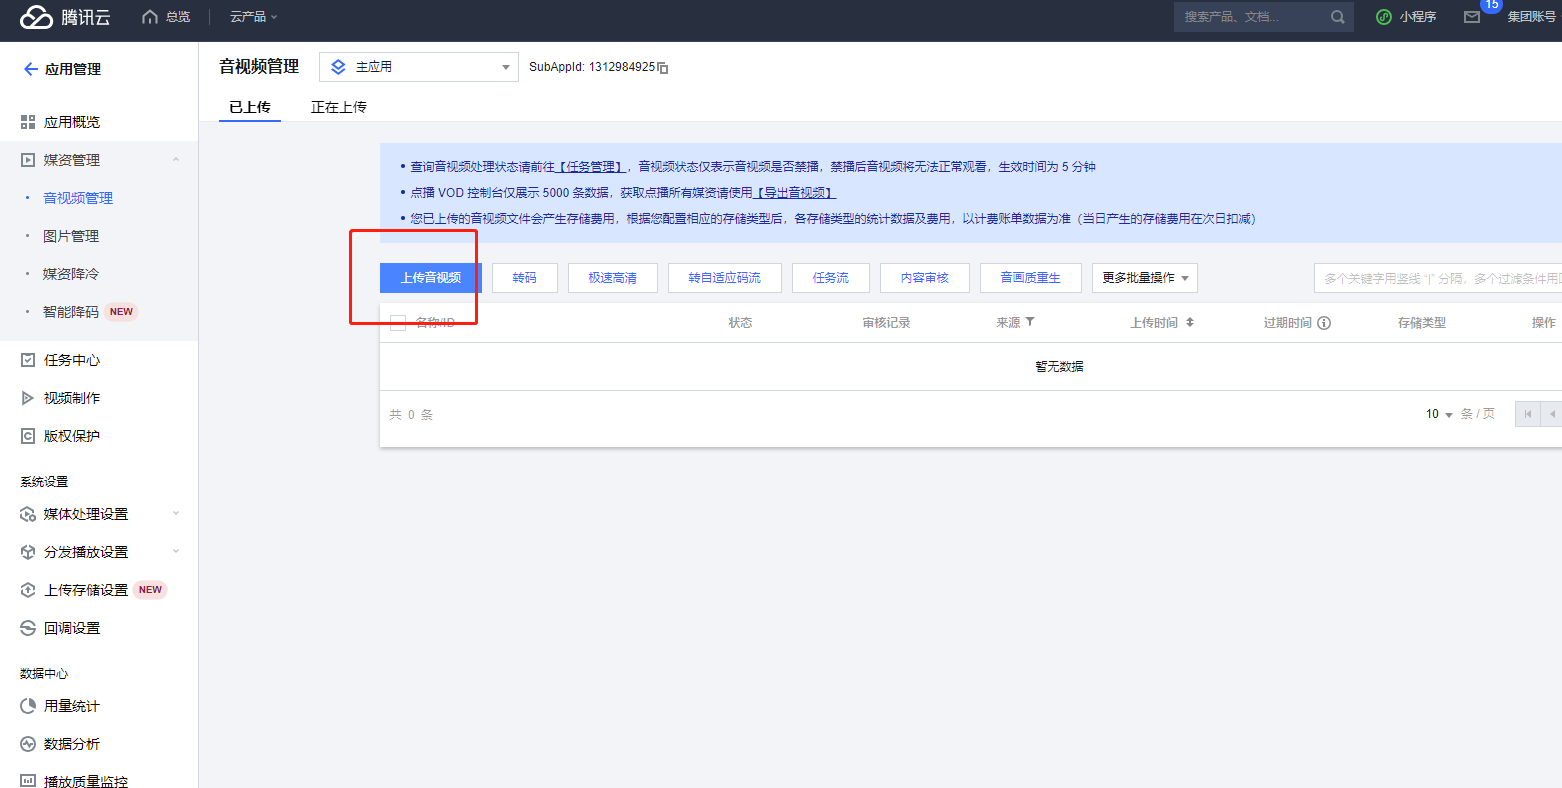Screen dimensions: 1562x788
Task: Click the Tencent Cloud logo
Action: pos(65,17)
